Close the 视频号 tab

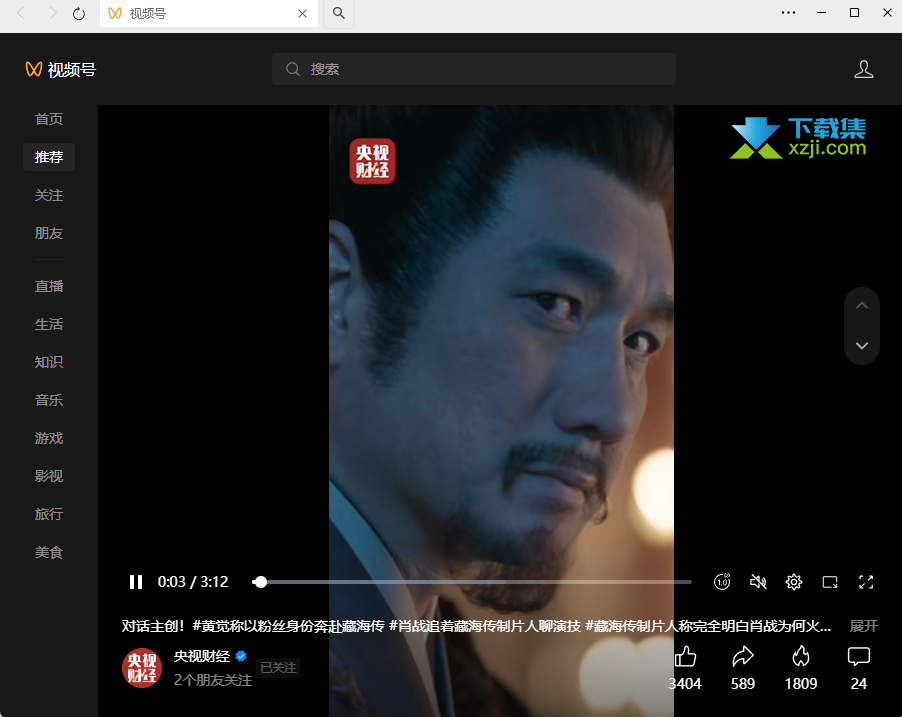click(x=302, y=13)
